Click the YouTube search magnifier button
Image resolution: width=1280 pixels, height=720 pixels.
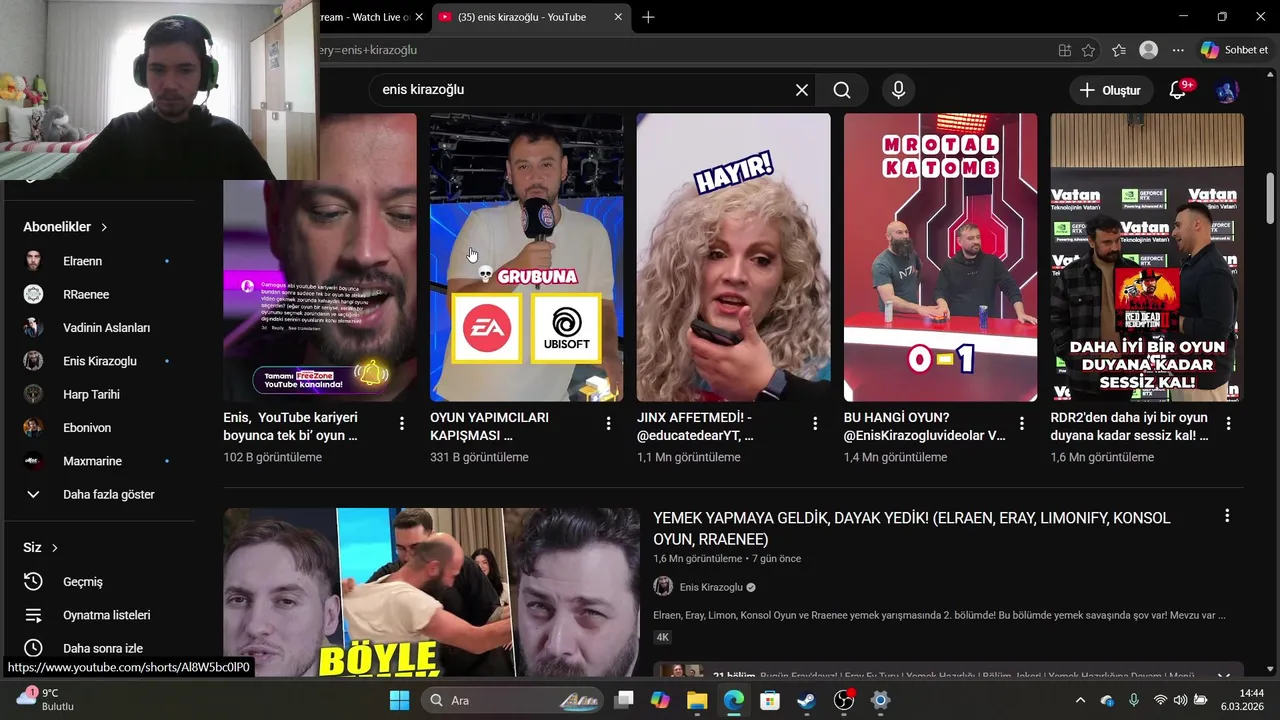[842, 90]
